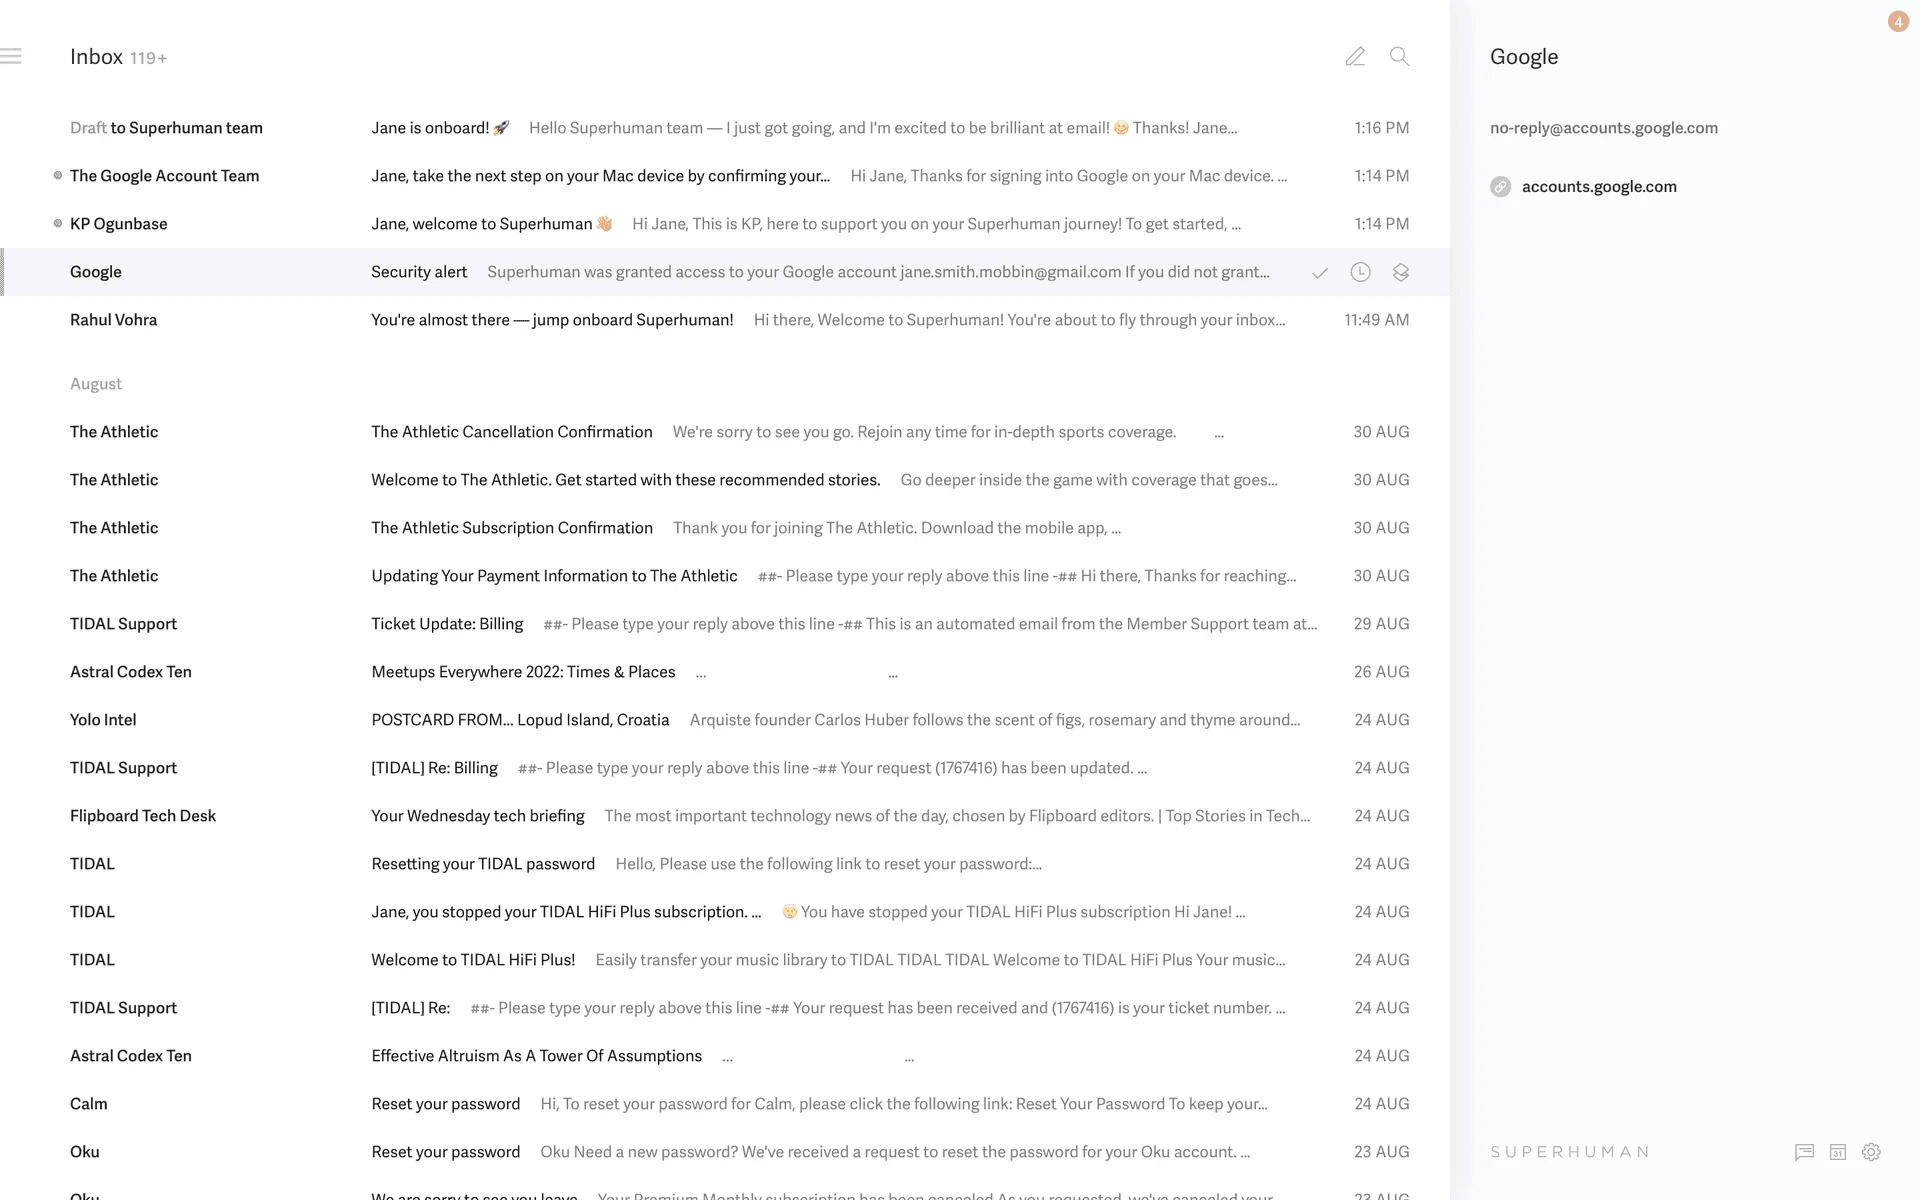Open settings gear in bottom right

coord(1871,1152)
